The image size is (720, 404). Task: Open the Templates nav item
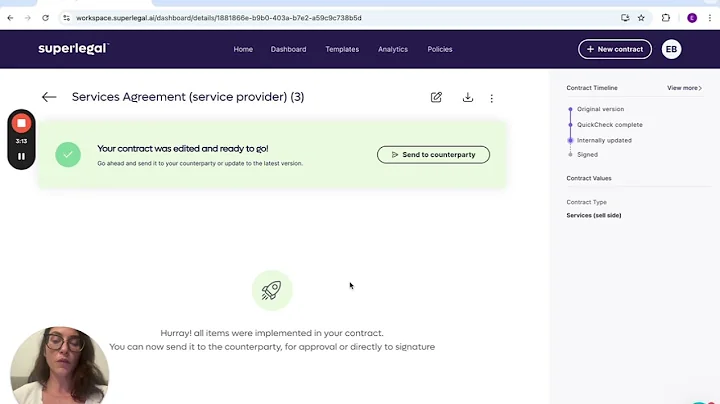(x=342, y=49)
